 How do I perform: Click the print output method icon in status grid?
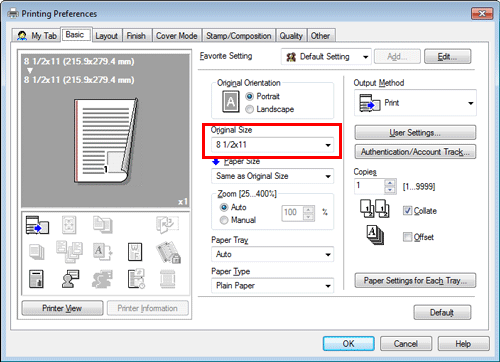[37, 225]
